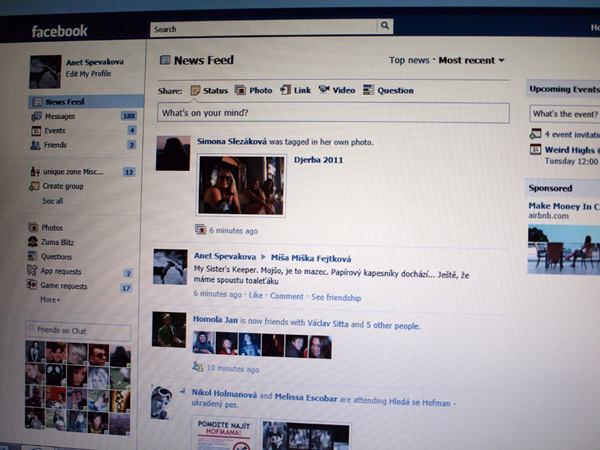
Task: Click the App requests icon
Action: click(x=32, y=271)
